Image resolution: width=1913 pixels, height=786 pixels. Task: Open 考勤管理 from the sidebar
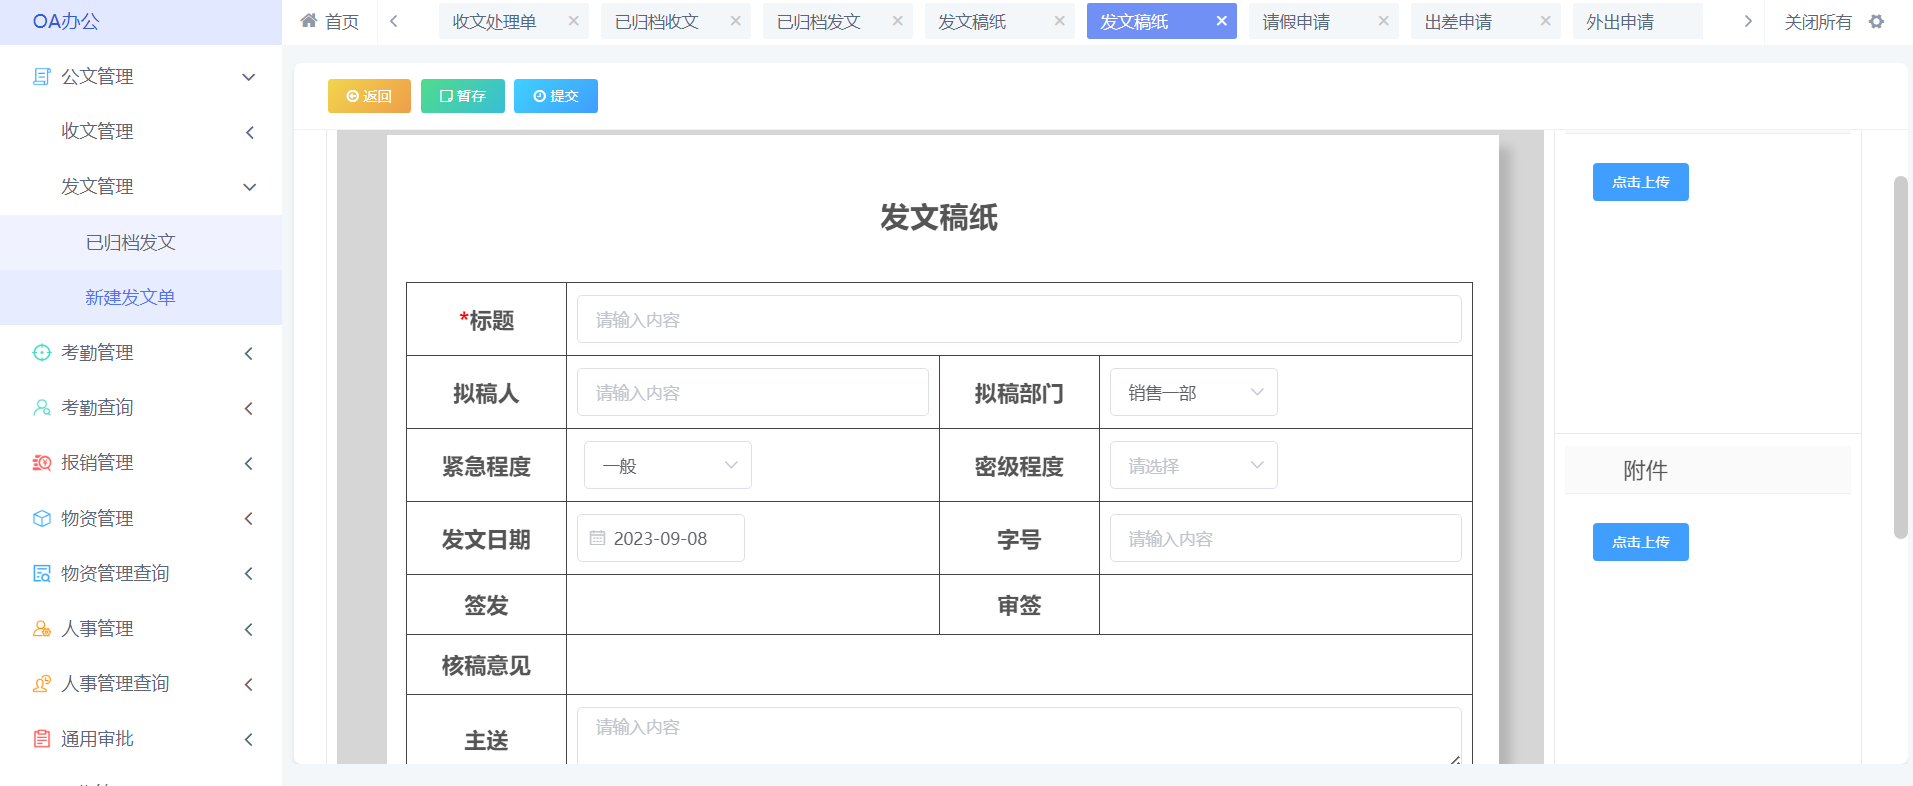[x=97, y=353]
